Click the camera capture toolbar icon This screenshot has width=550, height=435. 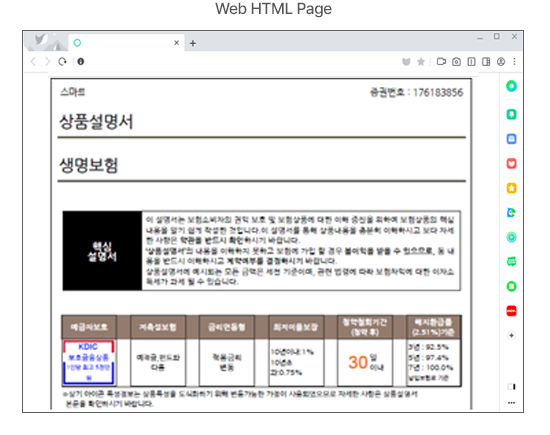(456, 62)
